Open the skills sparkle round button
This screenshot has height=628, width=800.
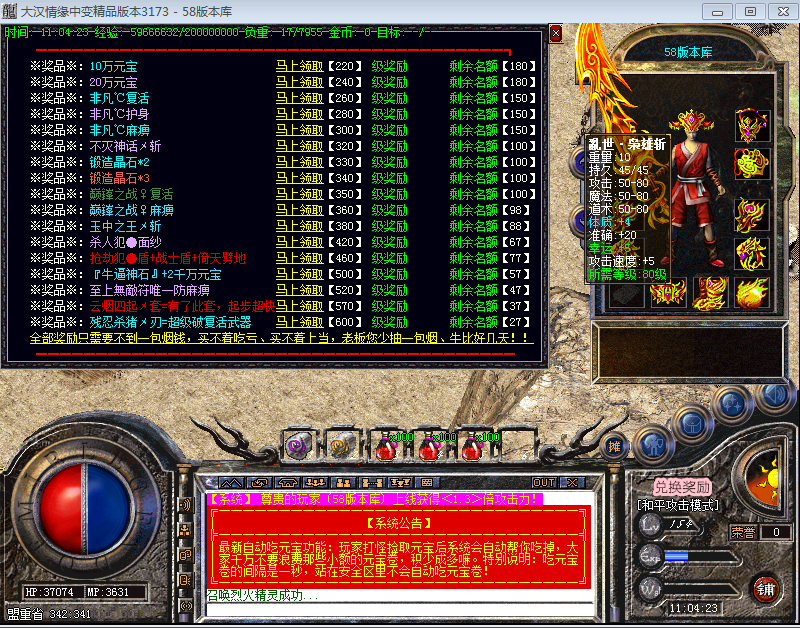click(732, 403)
